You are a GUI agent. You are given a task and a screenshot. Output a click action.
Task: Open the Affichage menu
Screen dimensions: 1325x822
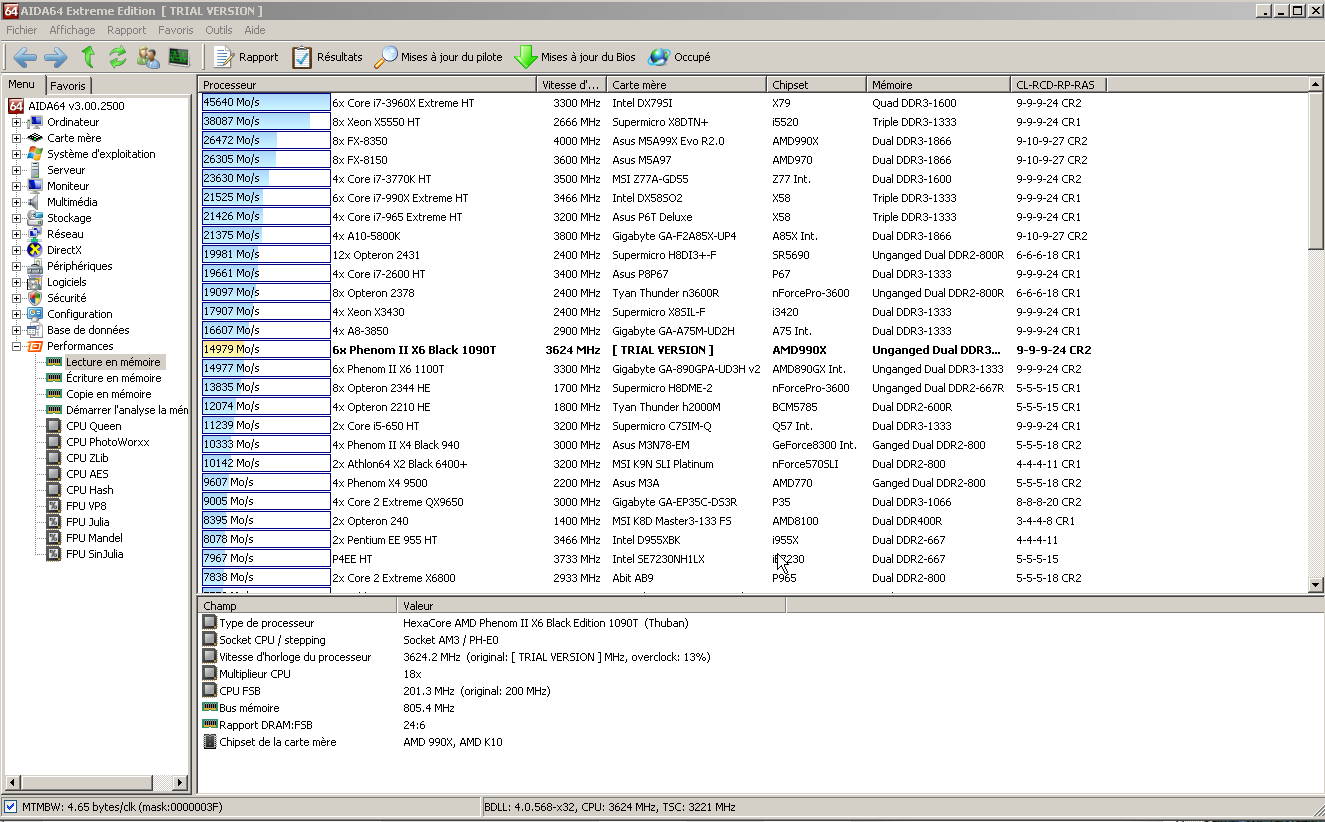72,30
